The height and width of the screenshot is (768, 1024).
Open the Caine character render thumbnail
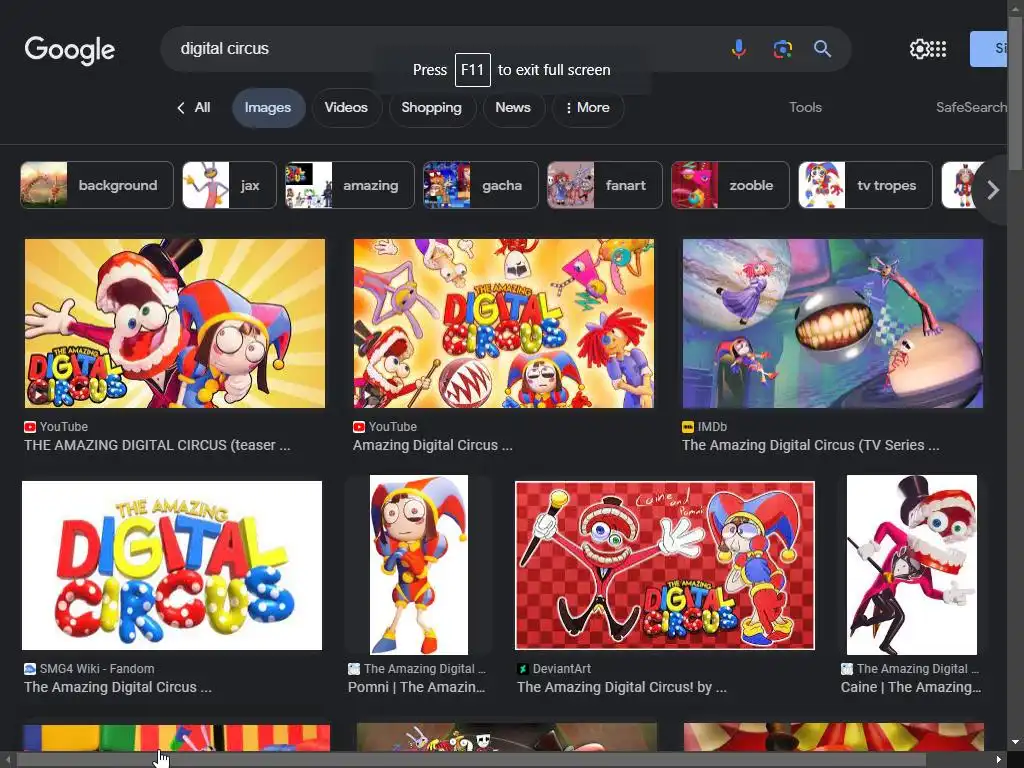click(x=912, y=565)
